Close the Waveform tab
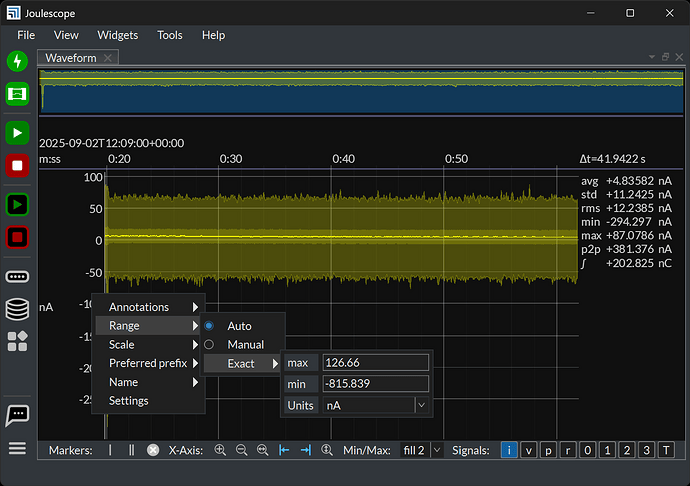The image size is (690, 486). coord(109,58)
